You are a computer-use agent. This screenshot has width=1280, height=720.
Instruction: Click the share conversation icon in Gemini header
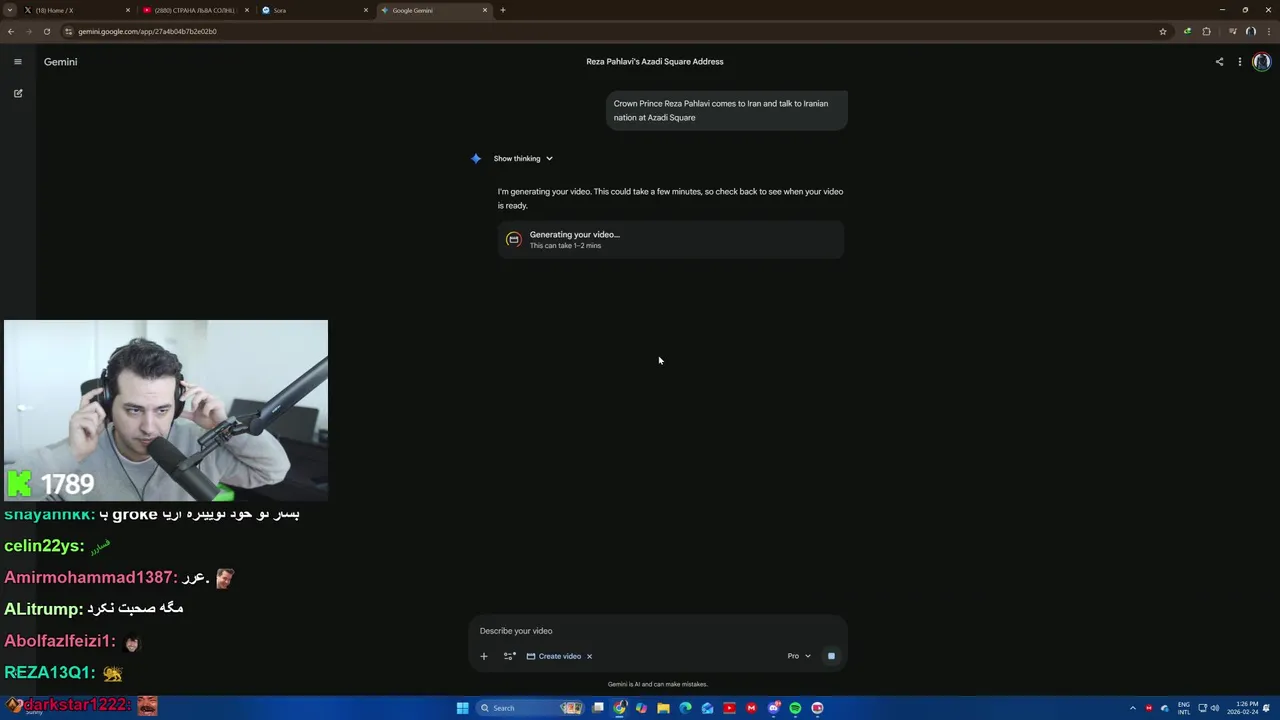[x=1219, y=62]
